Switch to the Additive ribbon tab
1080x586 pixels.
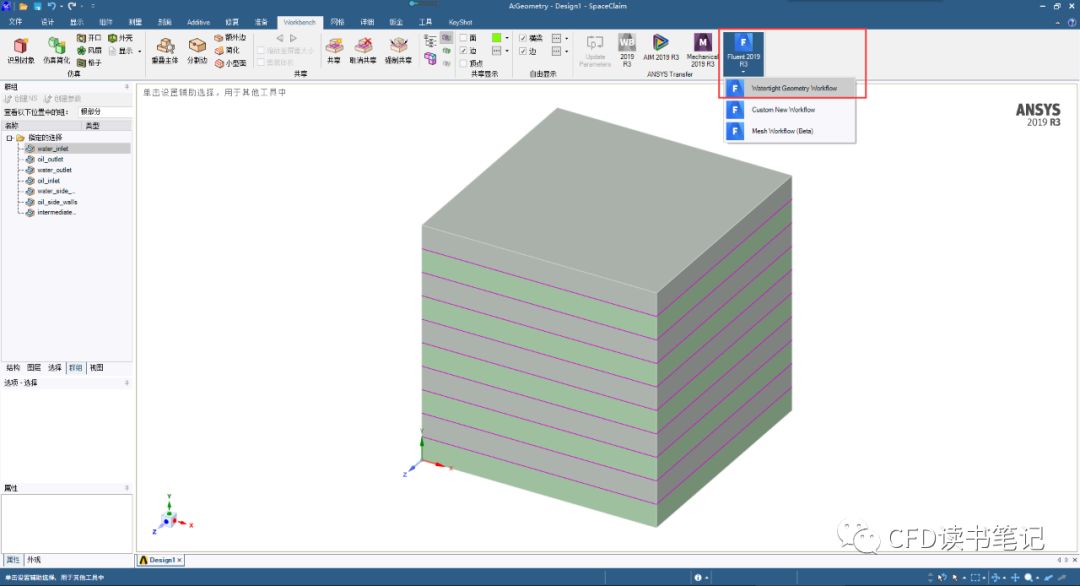tap(198, 22)
